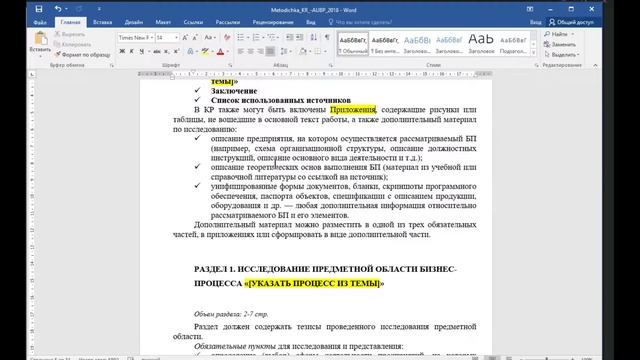The height and width of the screenshot is (360, 640).
Task: Copy selection using Копировать
Action: [73, 44]
